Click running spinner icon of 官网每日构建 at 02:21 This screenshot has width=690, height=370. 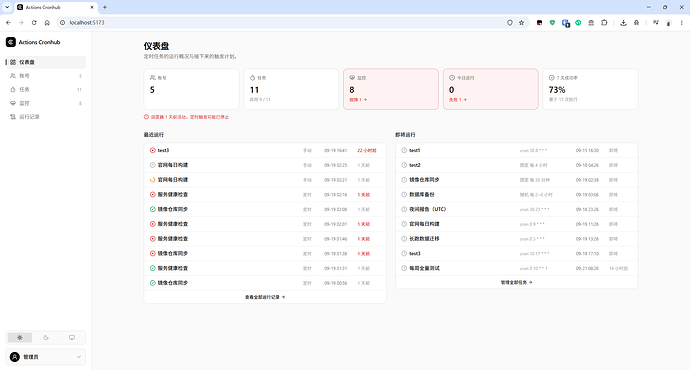[153, 180]
